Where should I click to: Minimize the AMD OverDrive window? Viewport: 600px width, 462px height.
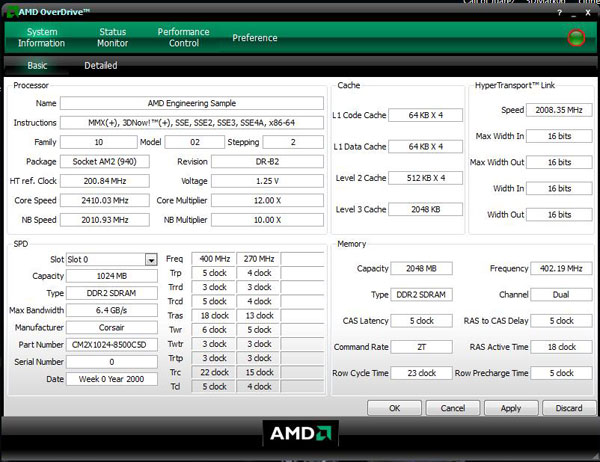tap(574, 13)
